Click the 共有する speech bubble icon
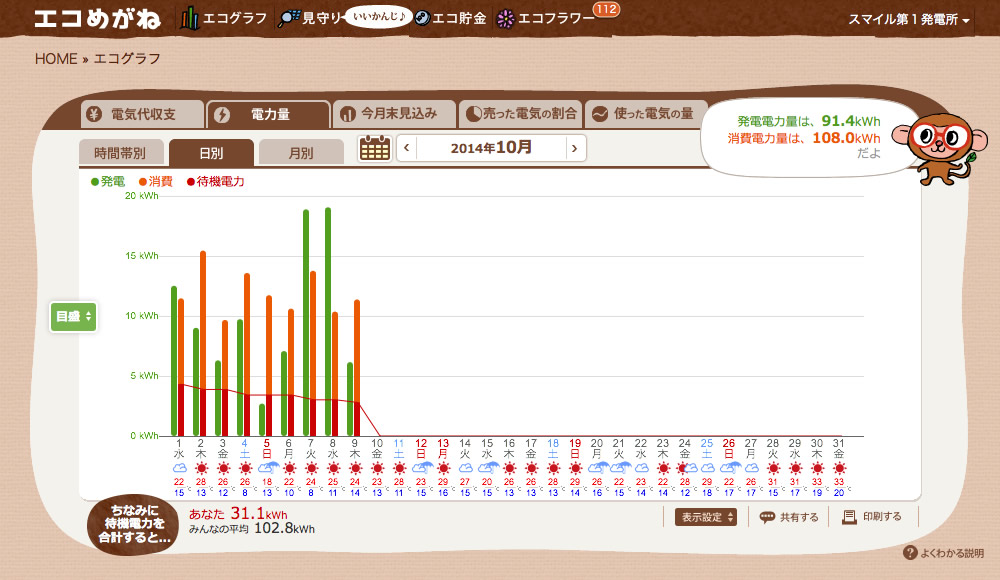 pos(767,517)
